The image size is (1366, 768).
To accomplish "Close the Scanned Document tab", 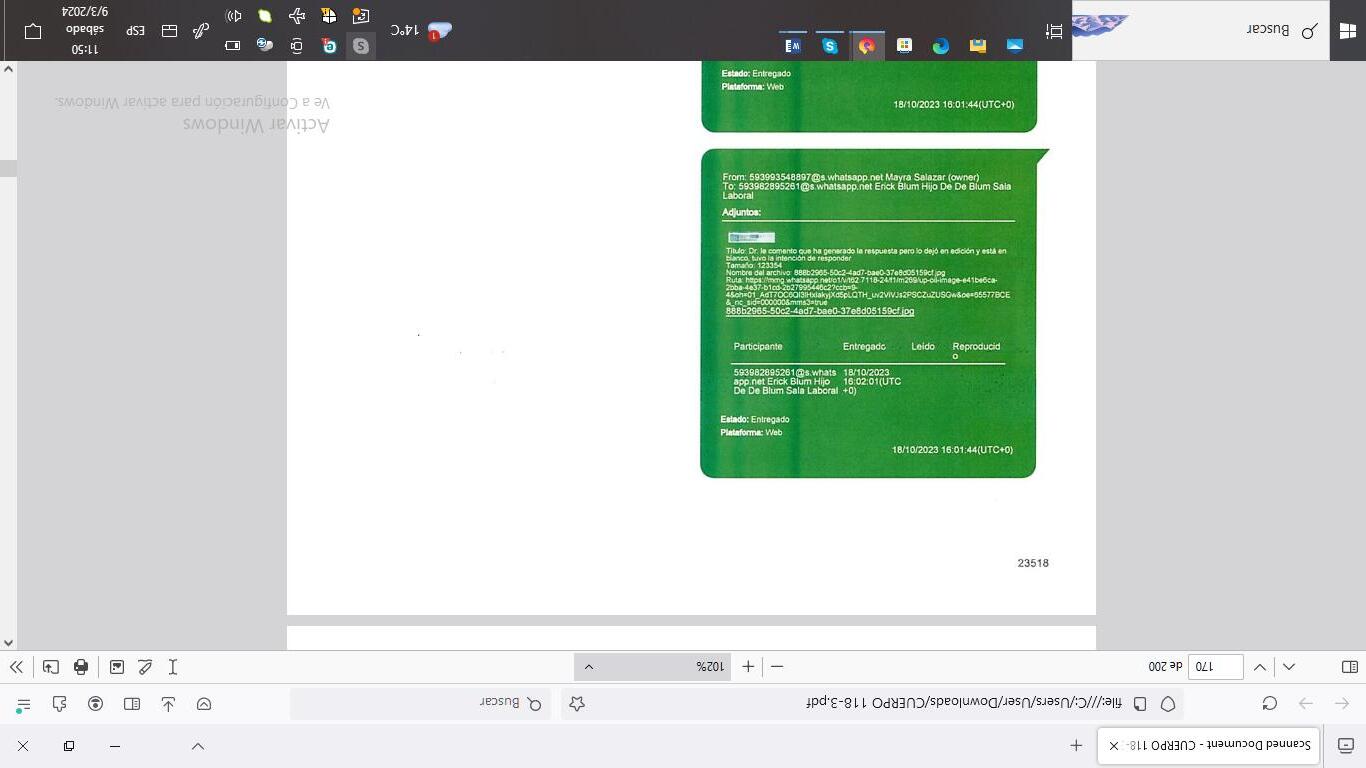I will tap(1114, 746).
